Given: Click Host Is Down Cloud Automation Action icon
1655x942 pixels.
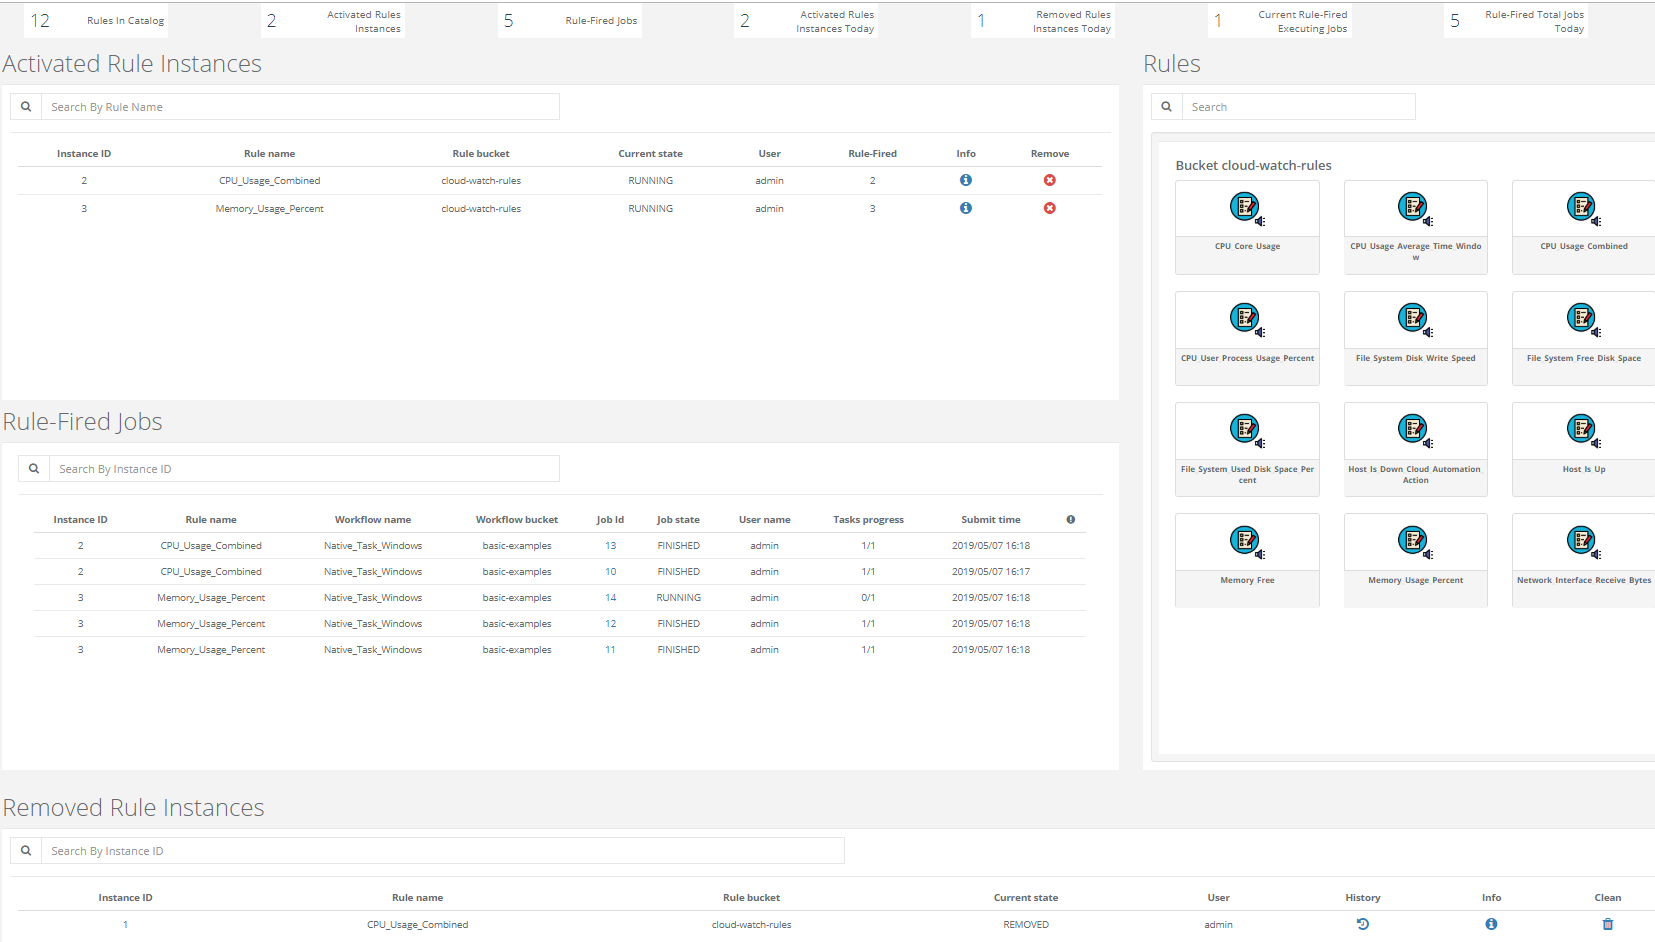Looking at the screenshot, I should 1414,430.
